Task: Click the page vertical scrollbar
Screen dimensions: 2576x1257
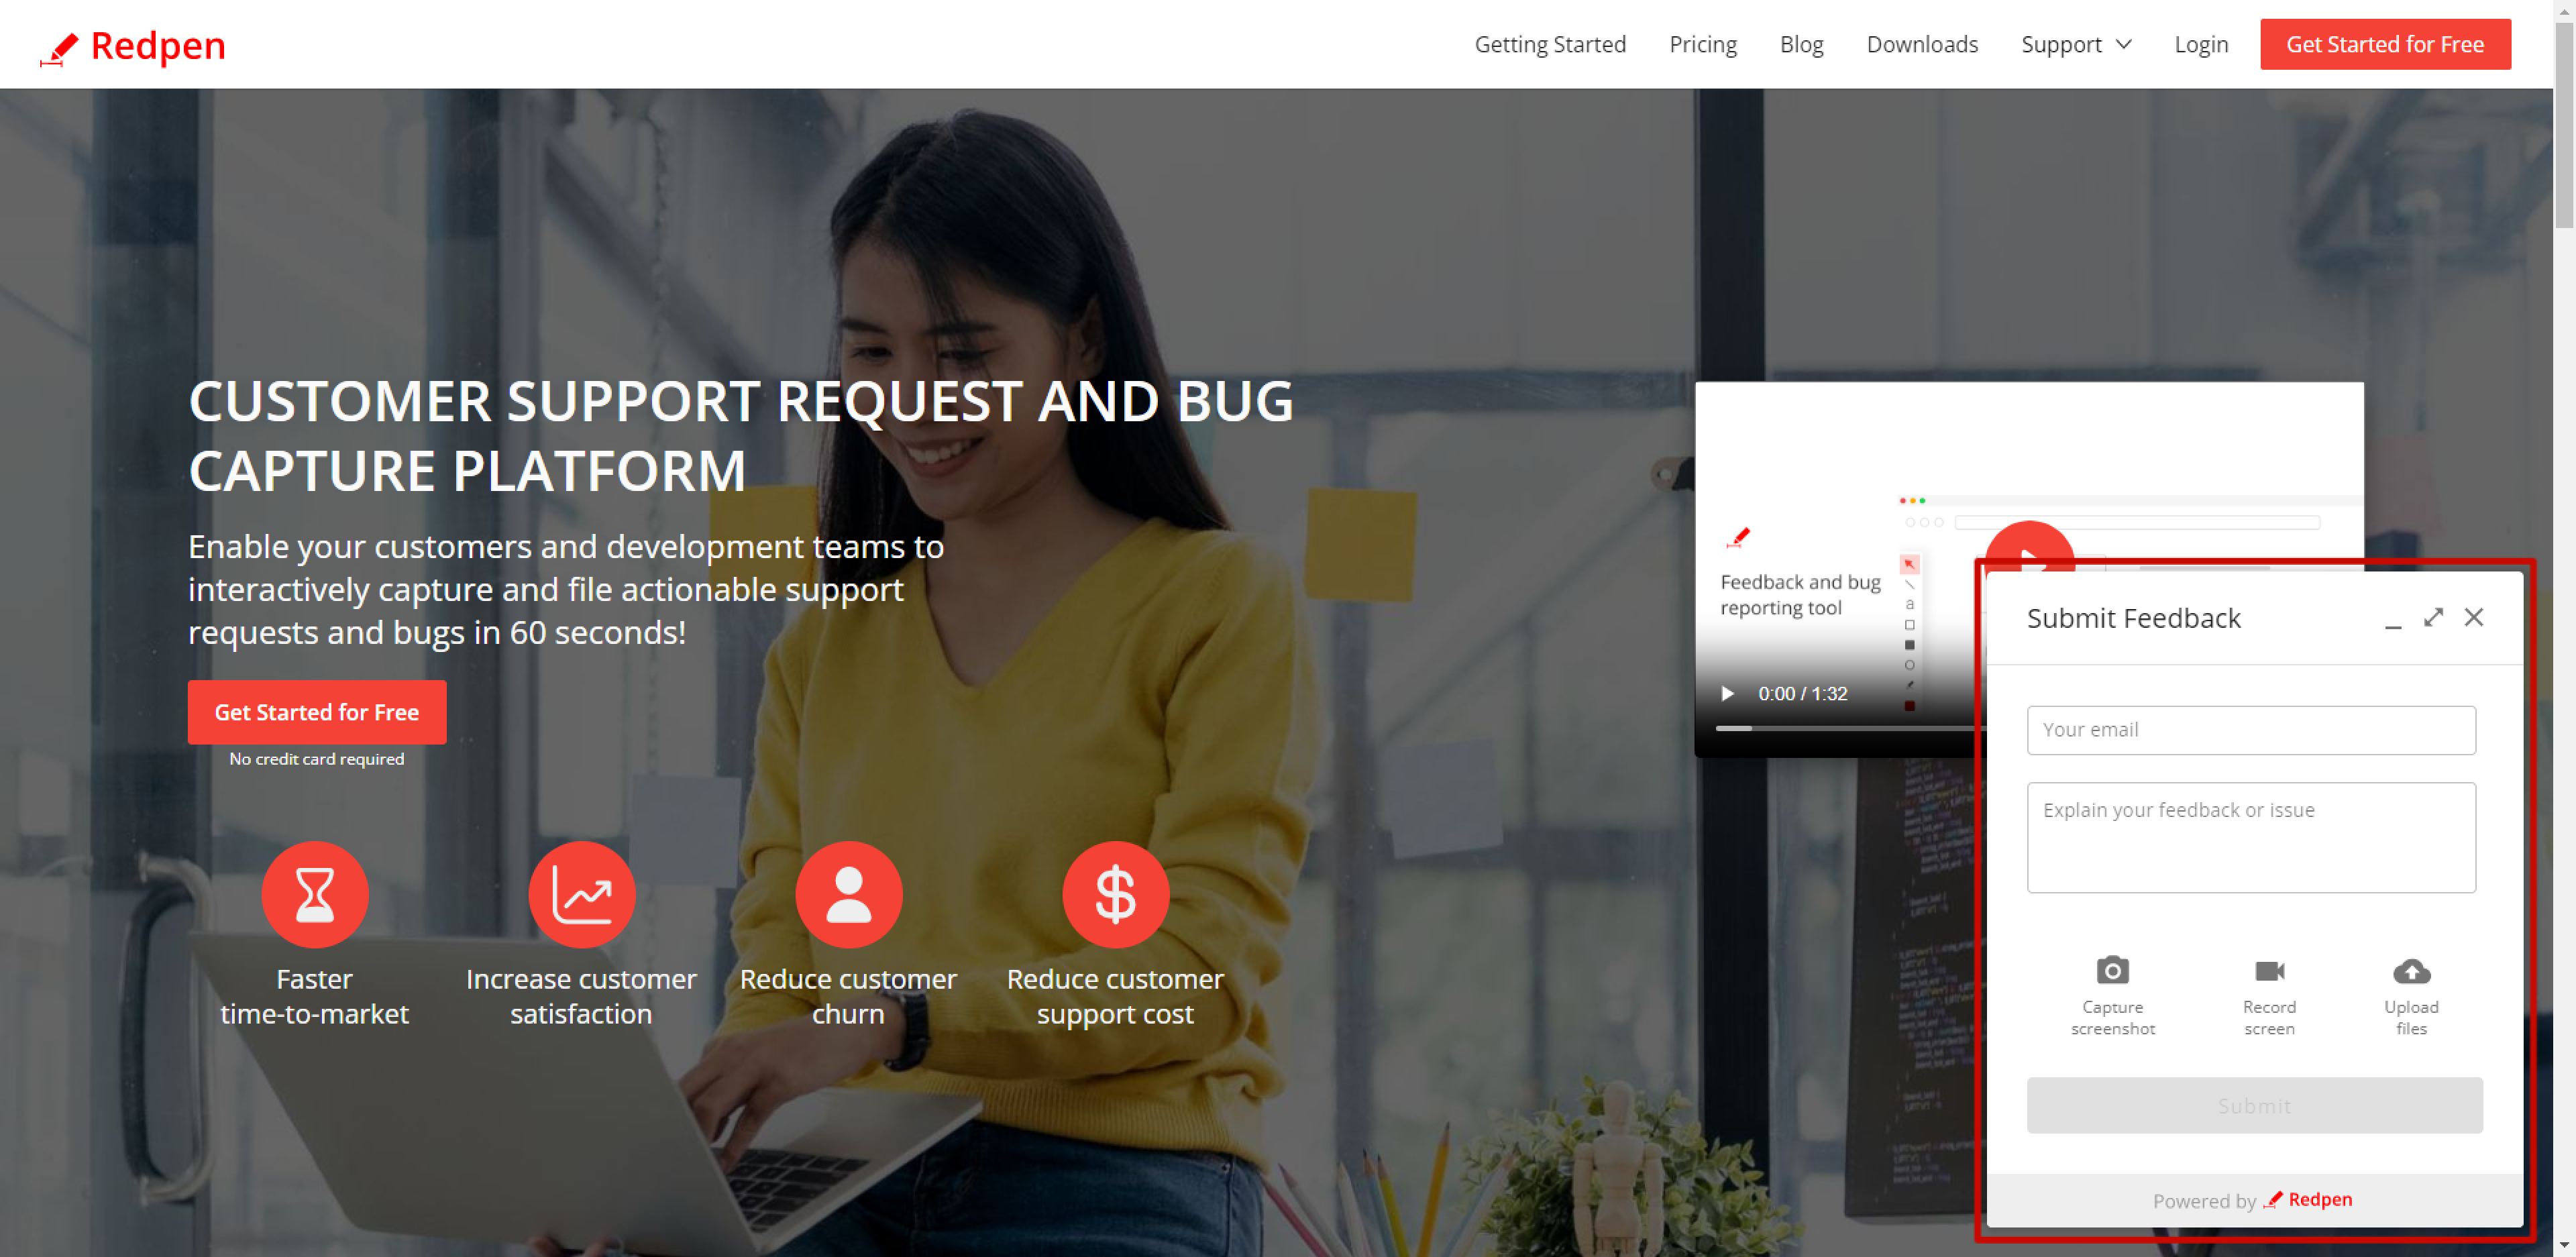Action: point(2564,125)
